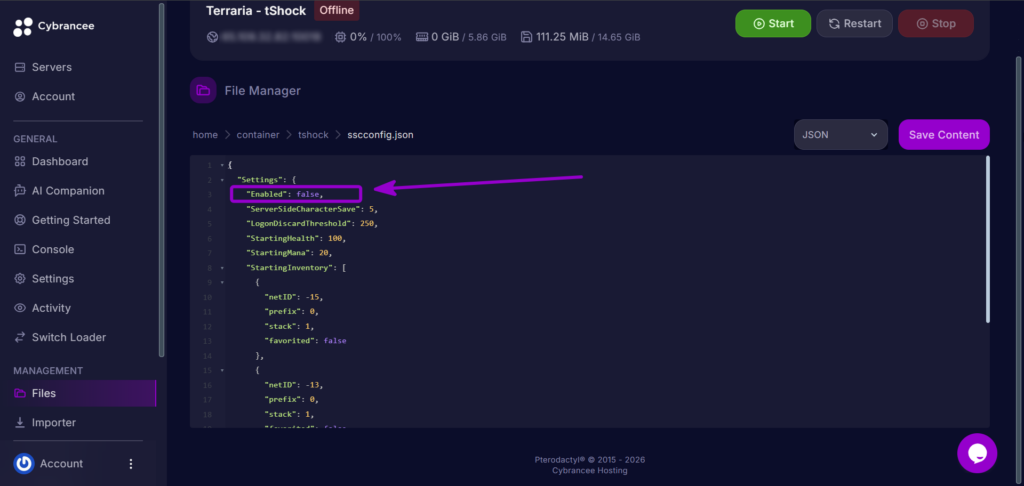The width and height of the screenshot is (1024, 486).
Task: Open the JSON language dropdown
Action: point(840,135)
